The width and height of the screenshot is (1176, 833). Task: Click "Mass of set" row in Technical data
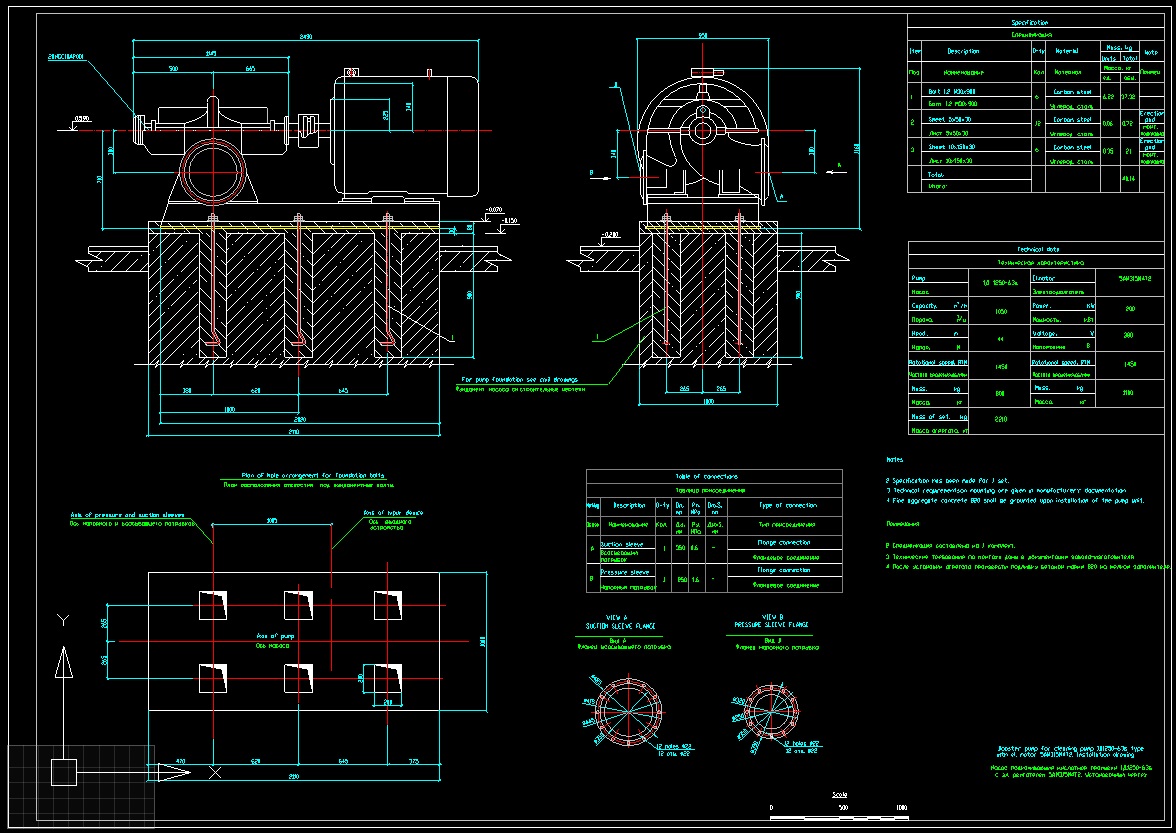938,416
